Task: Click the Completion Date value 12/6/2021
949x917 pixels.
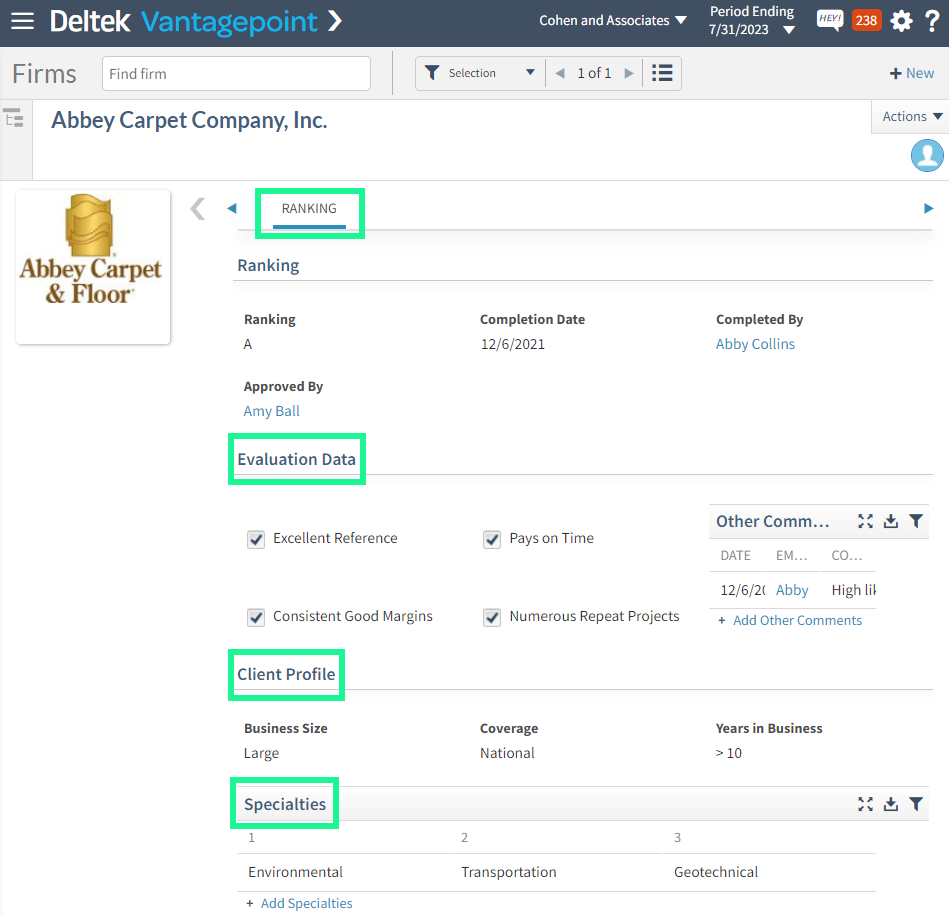Action: pyautogui.click(x=513, y=344)
